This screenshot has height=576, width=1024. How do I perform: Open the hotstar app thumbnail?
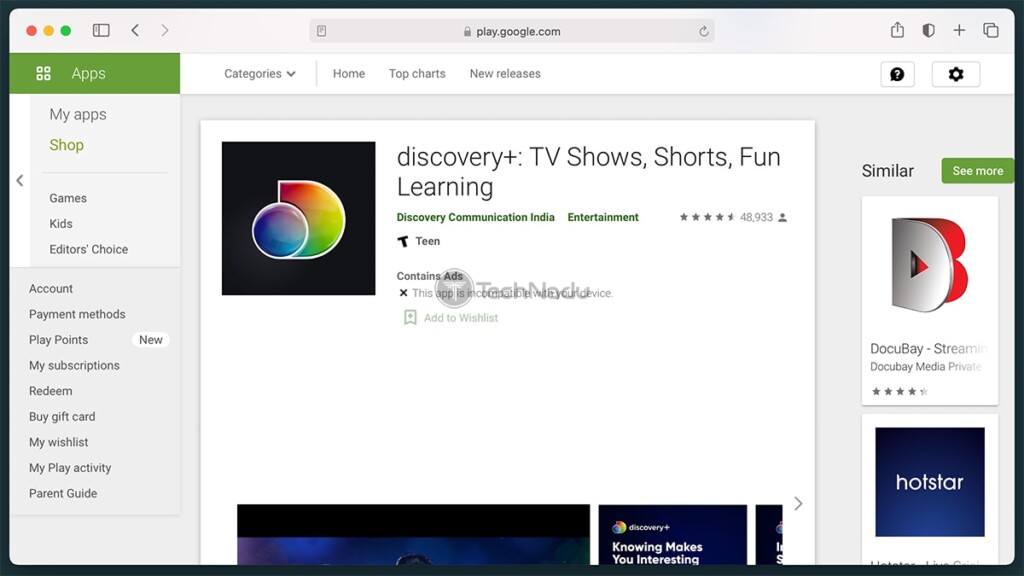pos(929,482)
